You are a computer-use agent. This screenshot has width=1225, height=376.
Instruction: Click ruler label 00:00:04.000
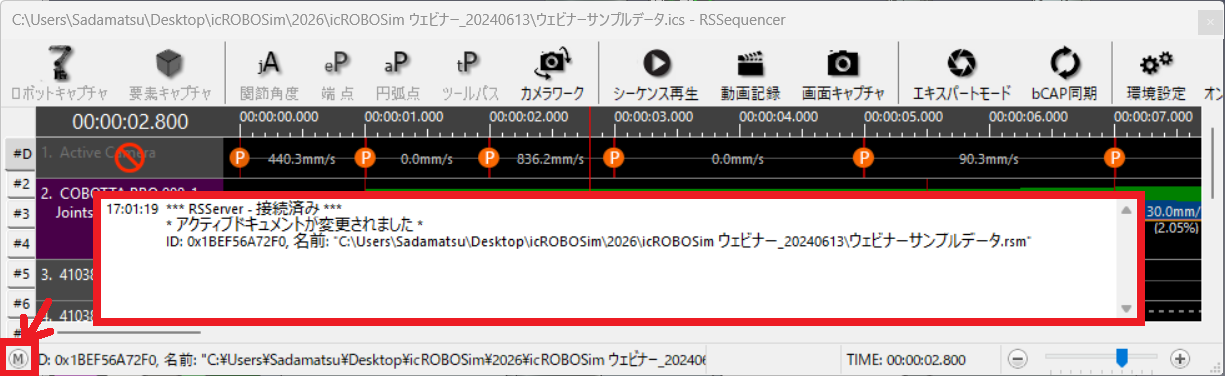point(779,116)
